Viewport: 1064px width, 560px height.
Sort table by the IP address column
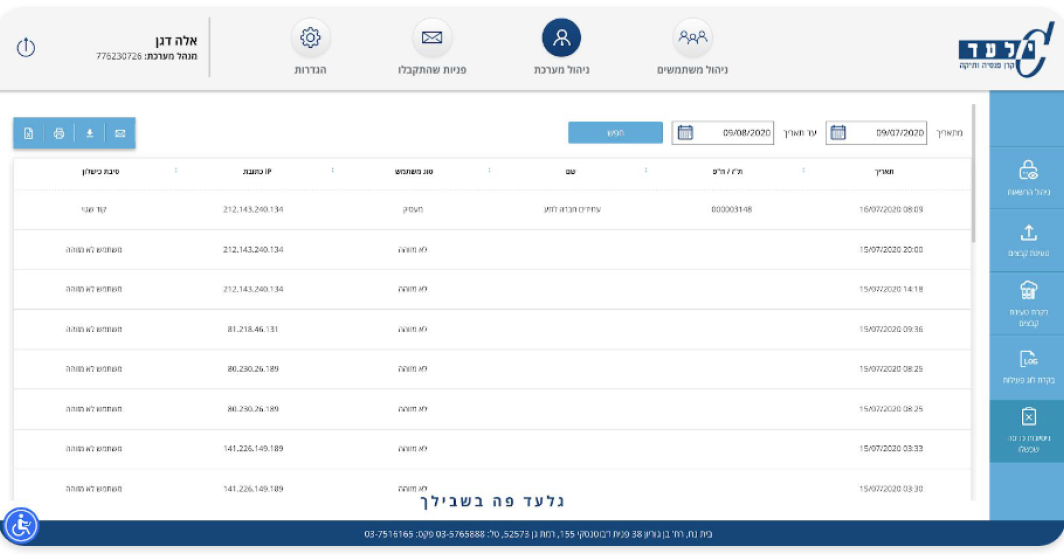(x=254, y=171)
